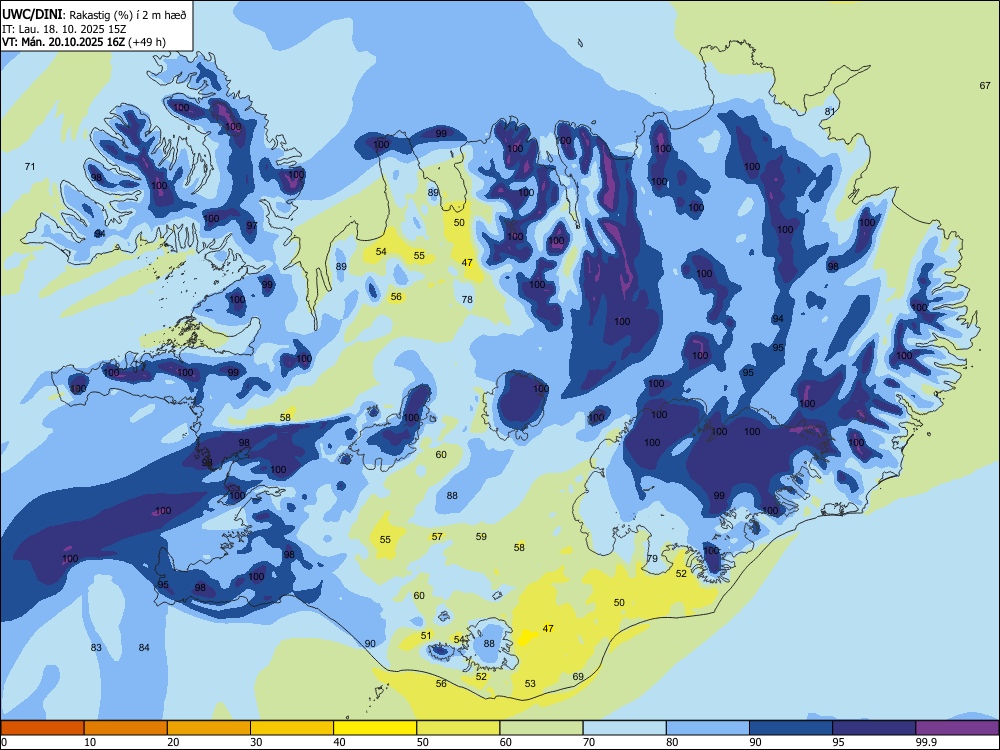This screenshot has height=750, width=1000.
Task: Click the legend tick label 99.9
Action: 925,742
